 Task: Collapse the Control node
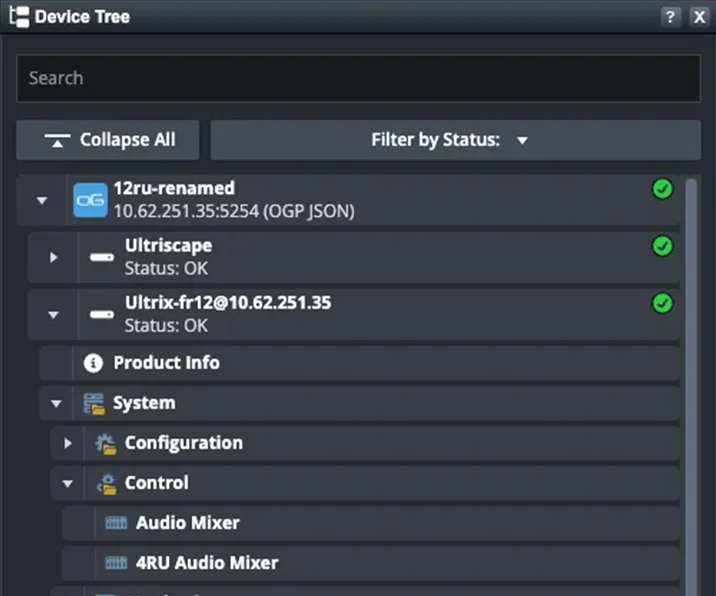click(x=68, y=483)
